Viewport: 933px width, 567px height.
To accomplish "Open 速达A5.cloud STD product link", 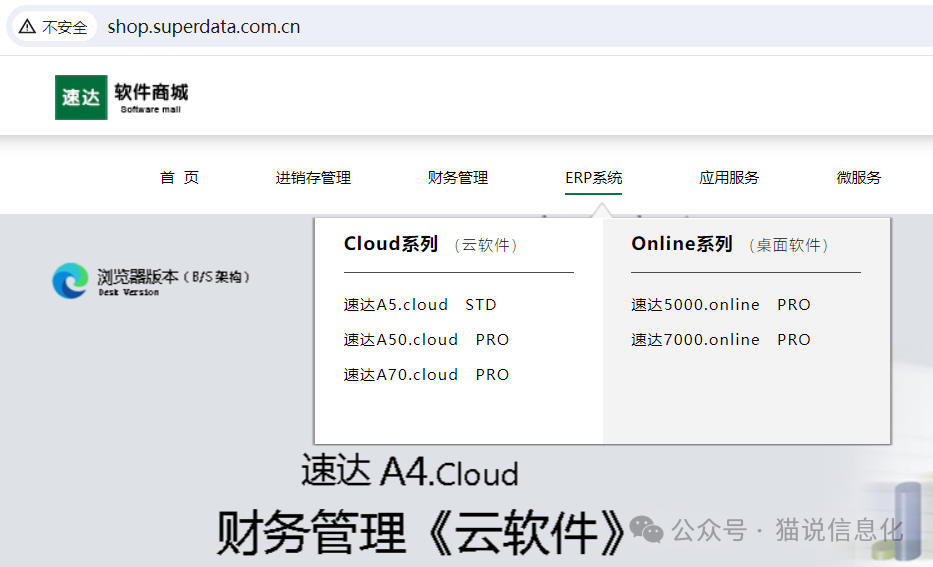I will (x=419, y=305).
